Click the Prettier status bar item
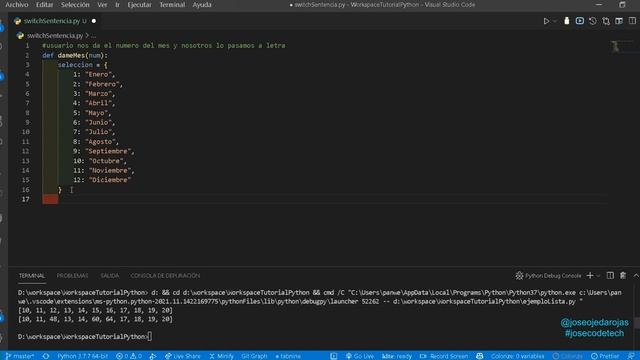 click(x=605, y=356)
